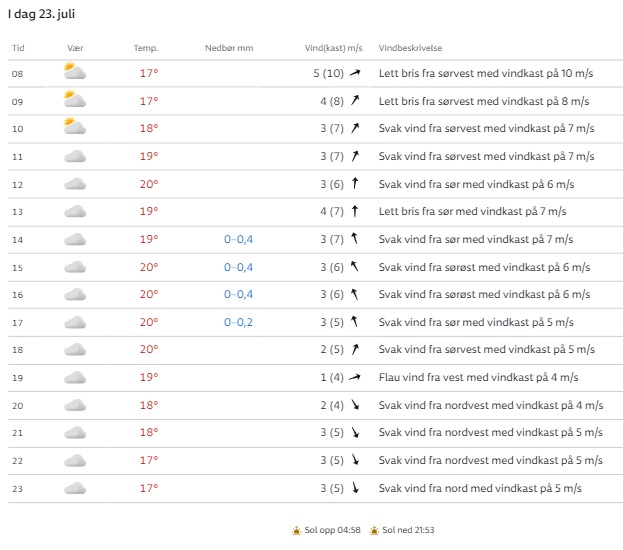Select the precipitation value 0–0,2 at 17
This screenshot has width=623, height=550.
click(238, 322)
